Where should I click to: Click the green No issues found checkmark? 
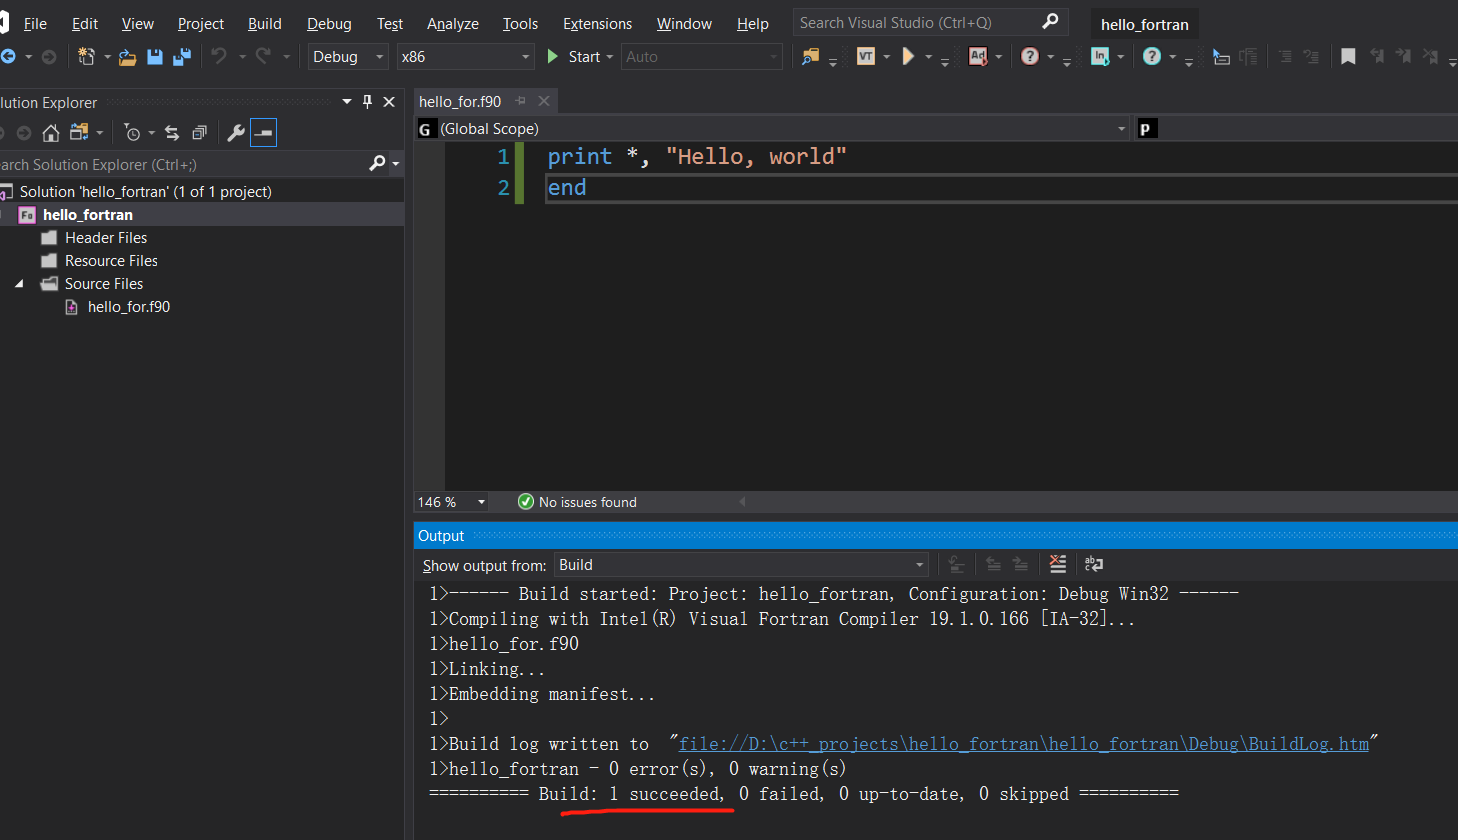[526, 502]
